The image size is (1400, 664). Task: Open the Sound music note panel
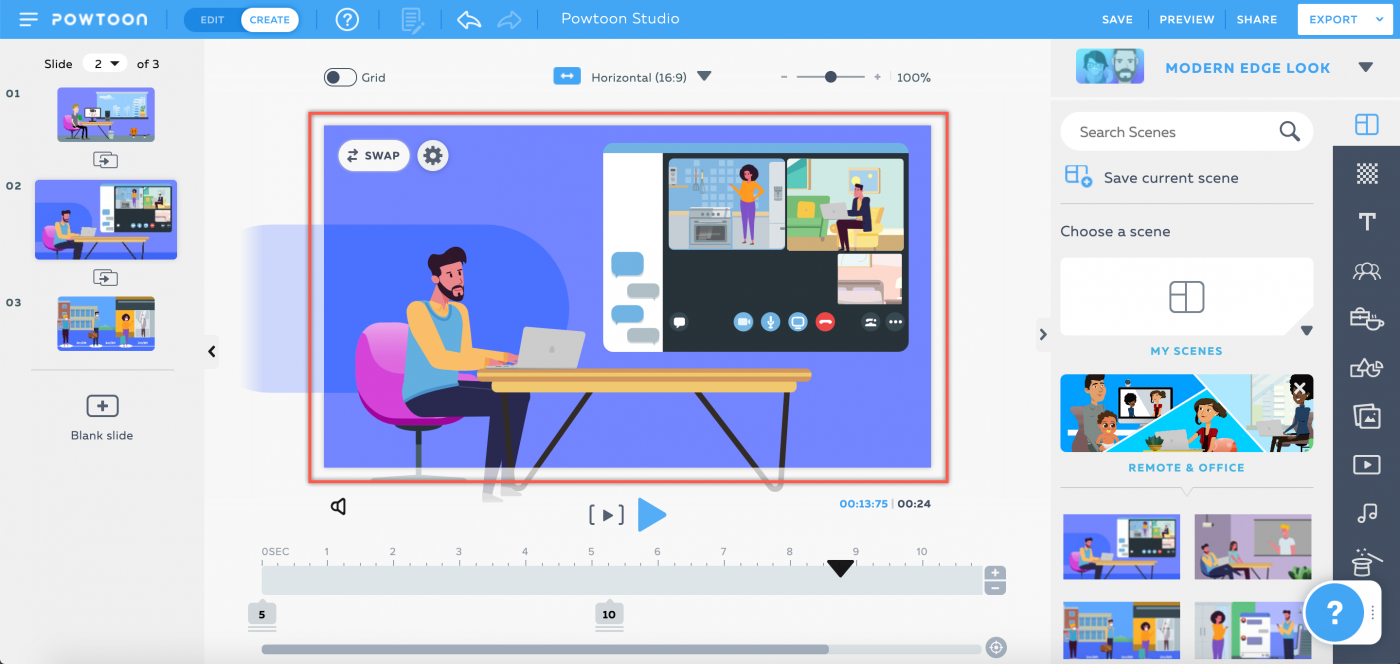1366,513
